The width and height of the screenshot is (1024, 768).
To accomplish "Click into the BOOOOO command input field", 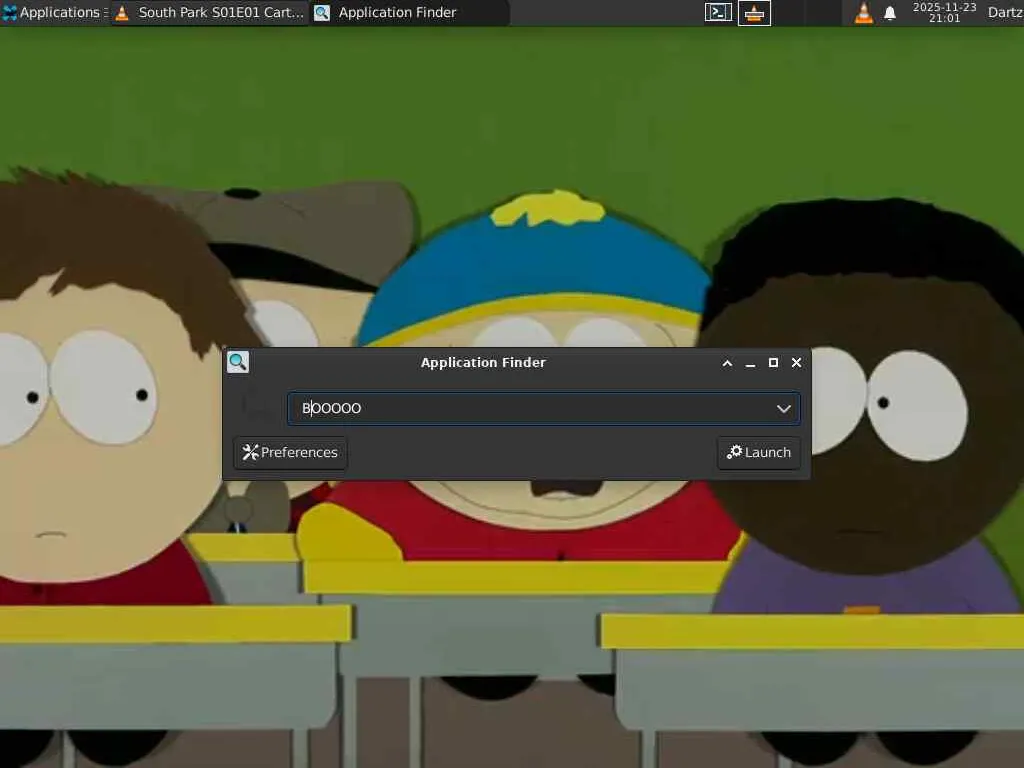I will 543,408.
